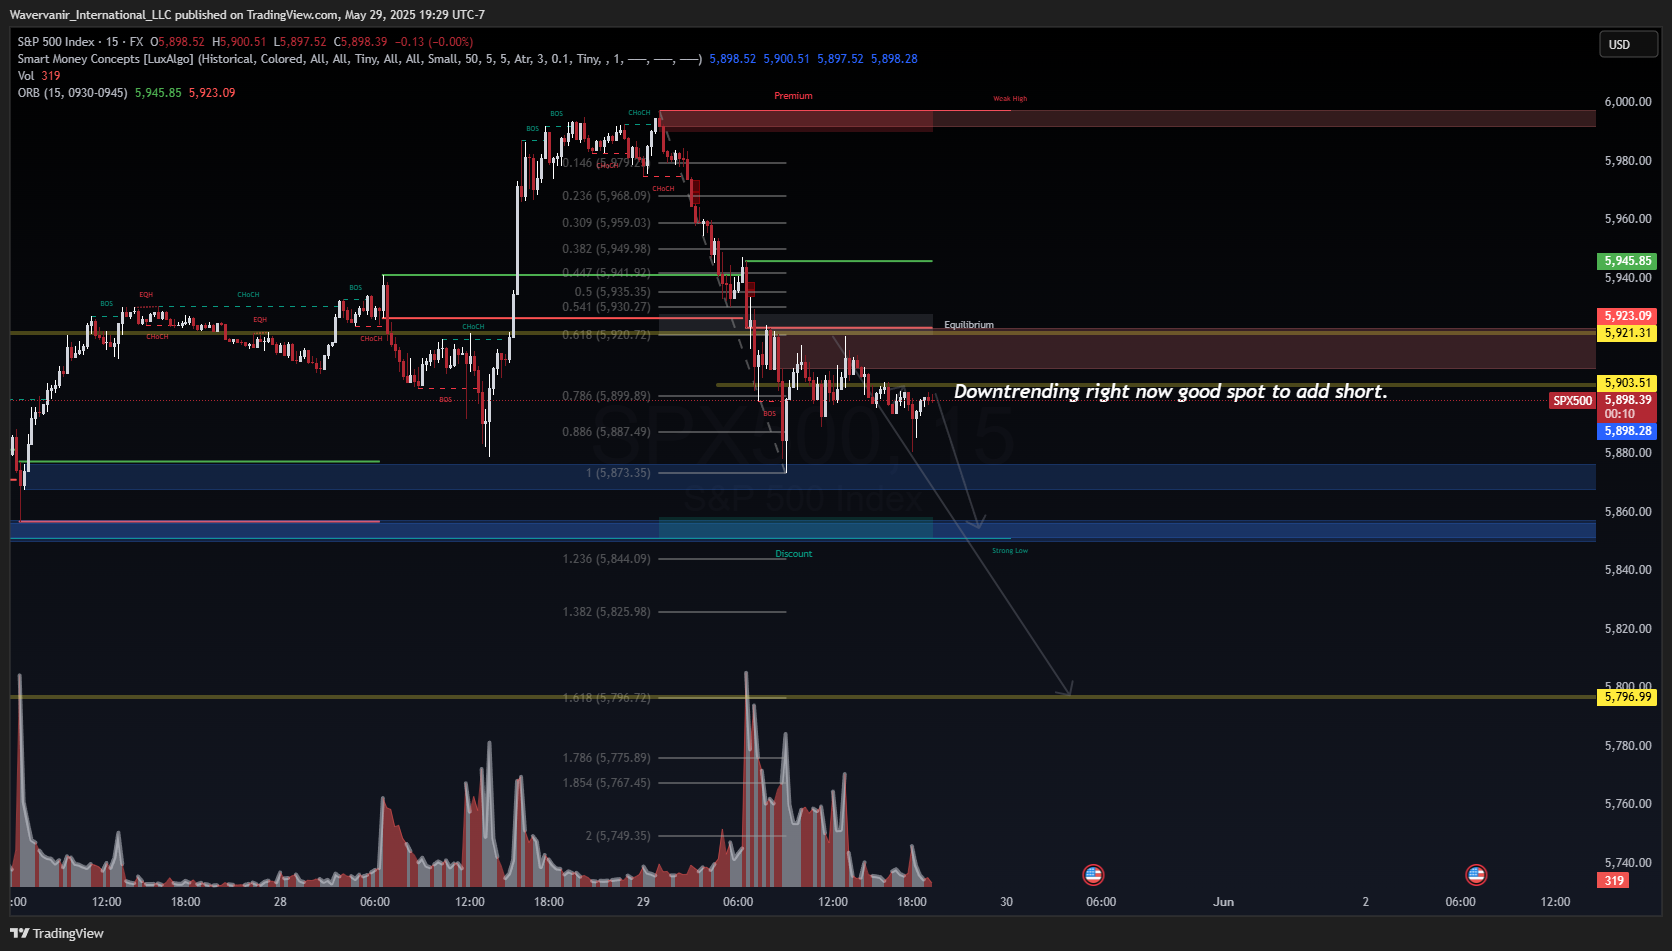Click the SPX500 symbol price tag
This screenshot has height=951, width=1672.
pos(1572,401)
